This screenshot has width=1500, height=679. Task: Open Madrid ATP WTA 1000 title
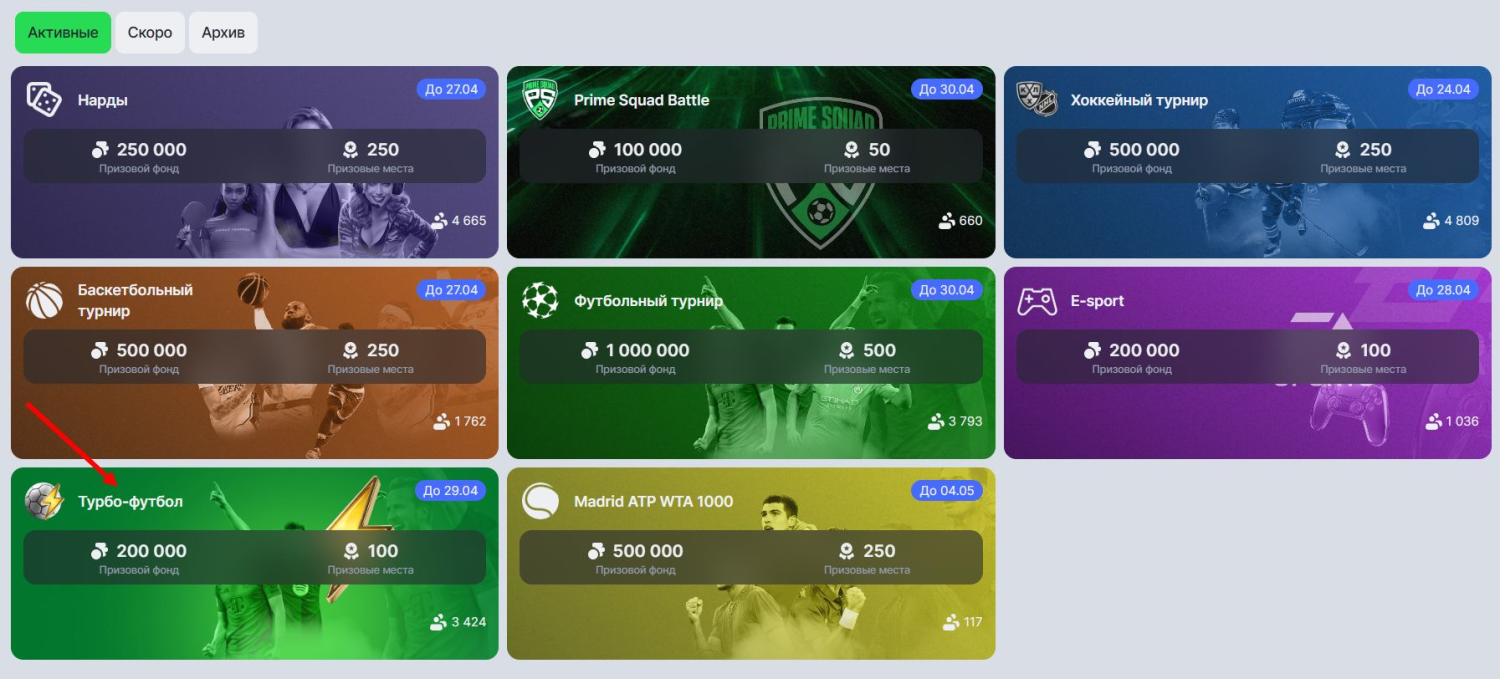pyautogui.click(x=654, y=501)
